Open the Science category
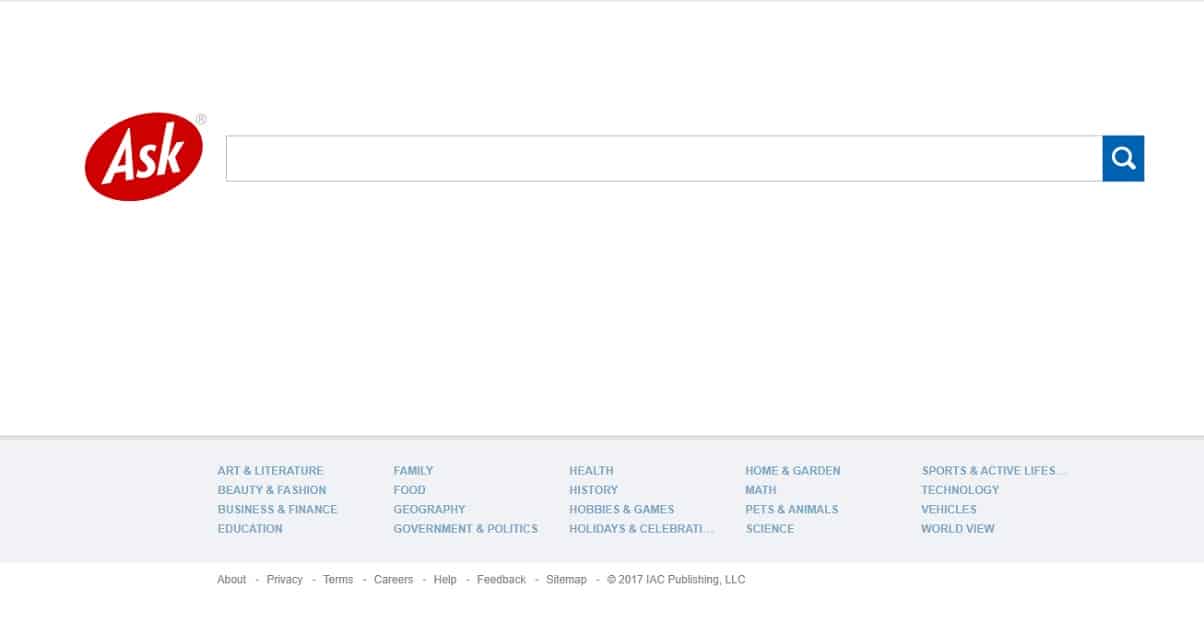 (x=769, y=529)
